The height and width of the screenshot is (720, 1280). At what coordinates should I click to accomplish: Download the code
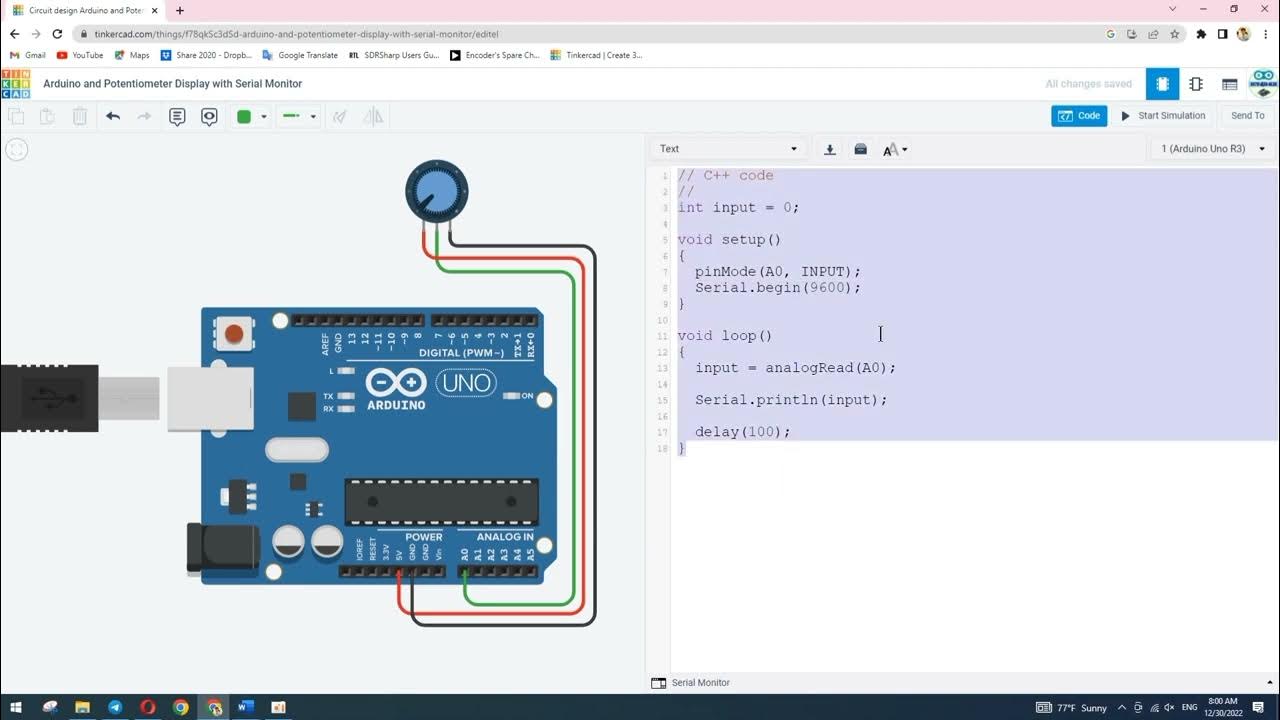click(829, 149)
